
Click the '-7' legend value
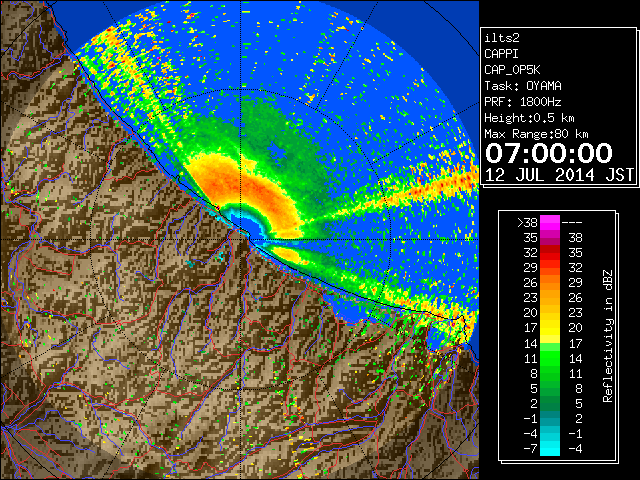click(530, 448)
